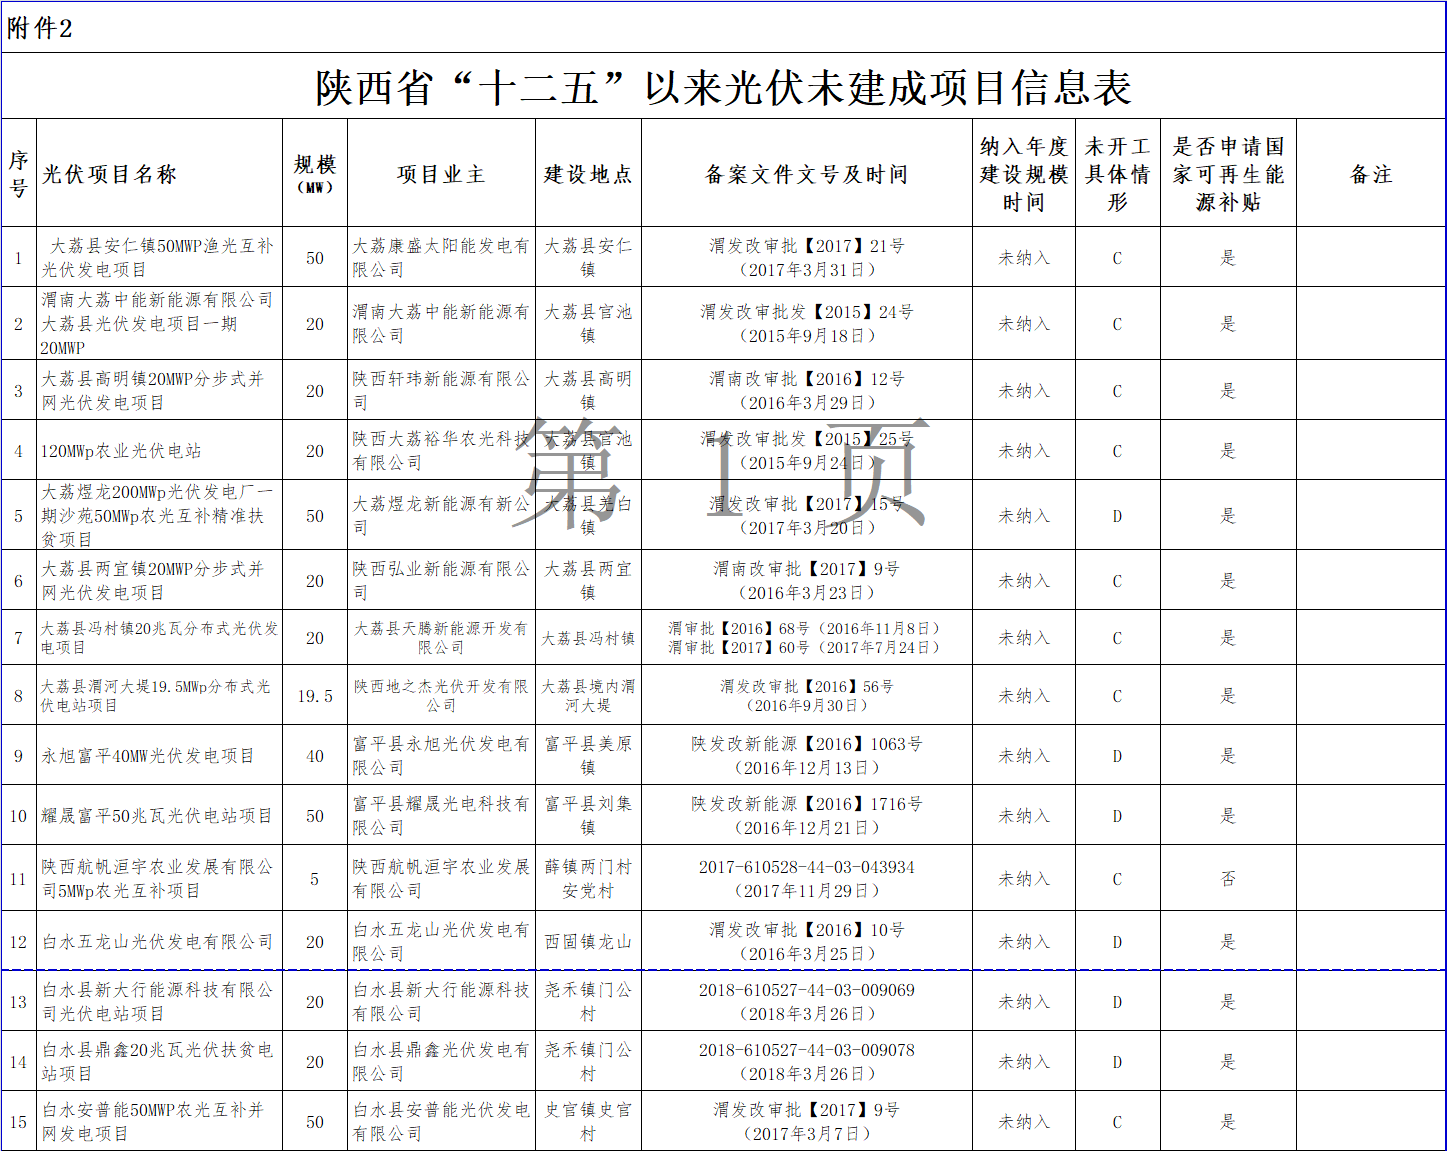Click the 规模(MW) column header

click(x=315, y=174)
